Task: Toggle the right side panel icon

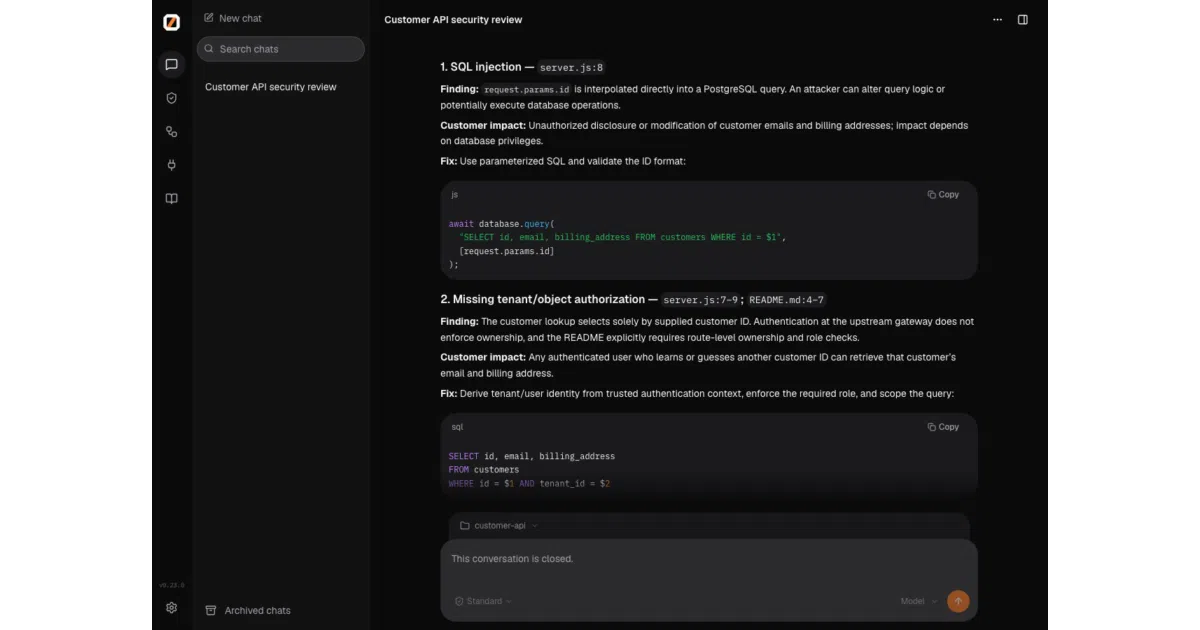Action: click(1023, 20)
